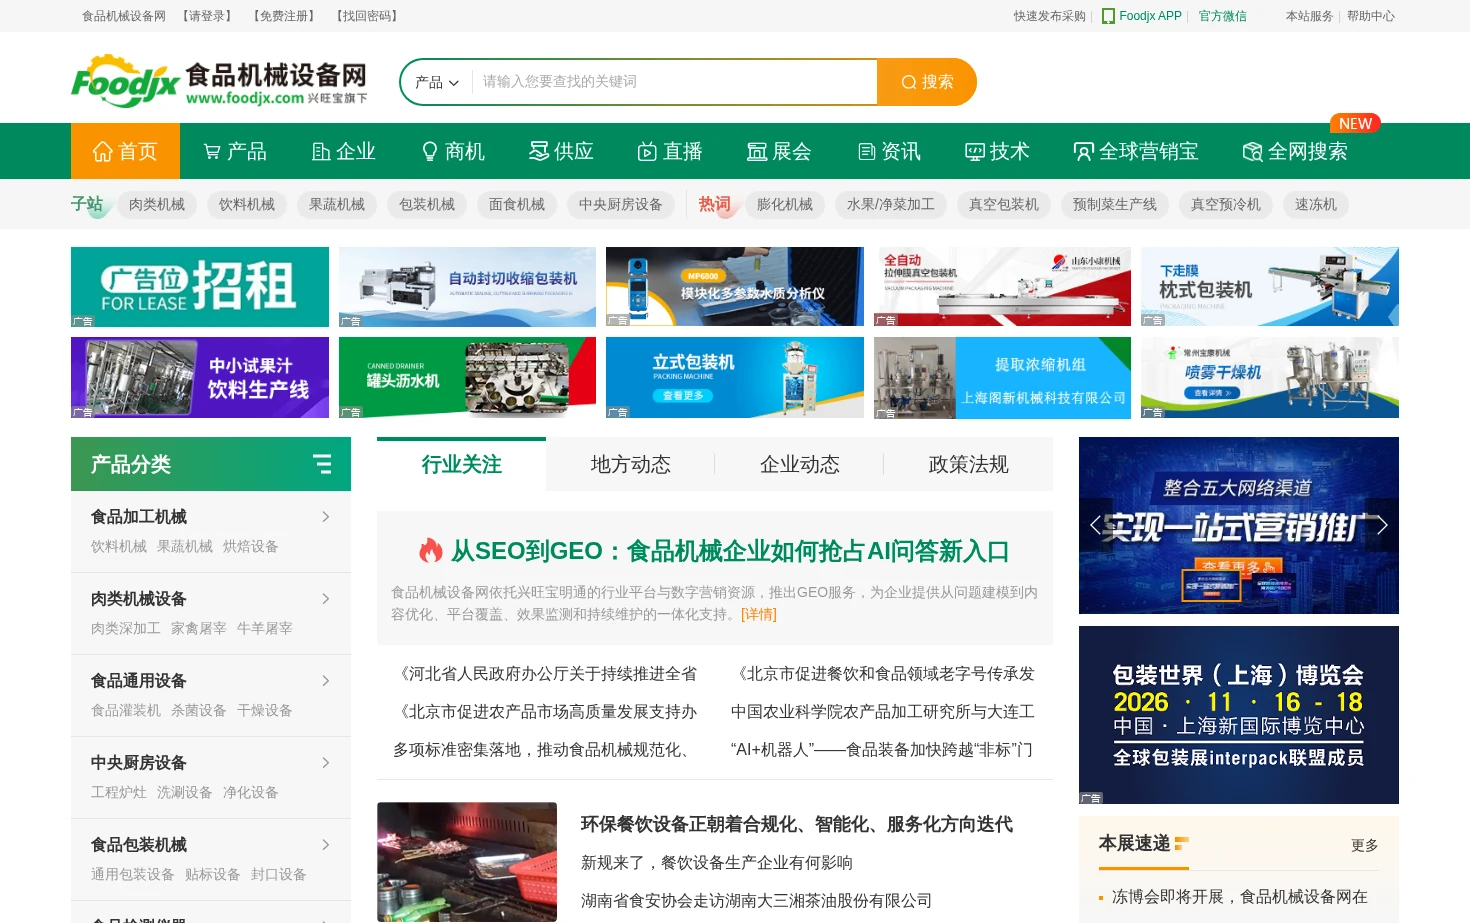Switch to the 地方动态 tab
1470x923 pixels.
[630, 464]
